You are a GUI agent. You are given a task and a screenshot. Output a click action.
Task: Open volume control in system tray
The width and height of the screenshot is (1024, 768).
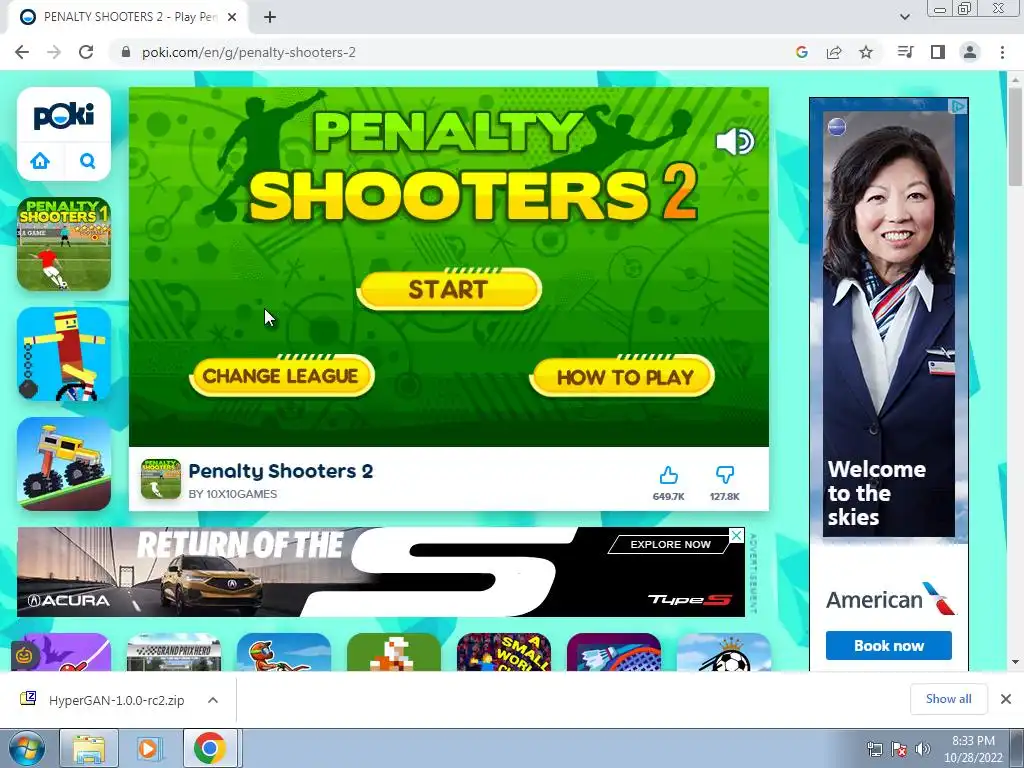(923, 749)
